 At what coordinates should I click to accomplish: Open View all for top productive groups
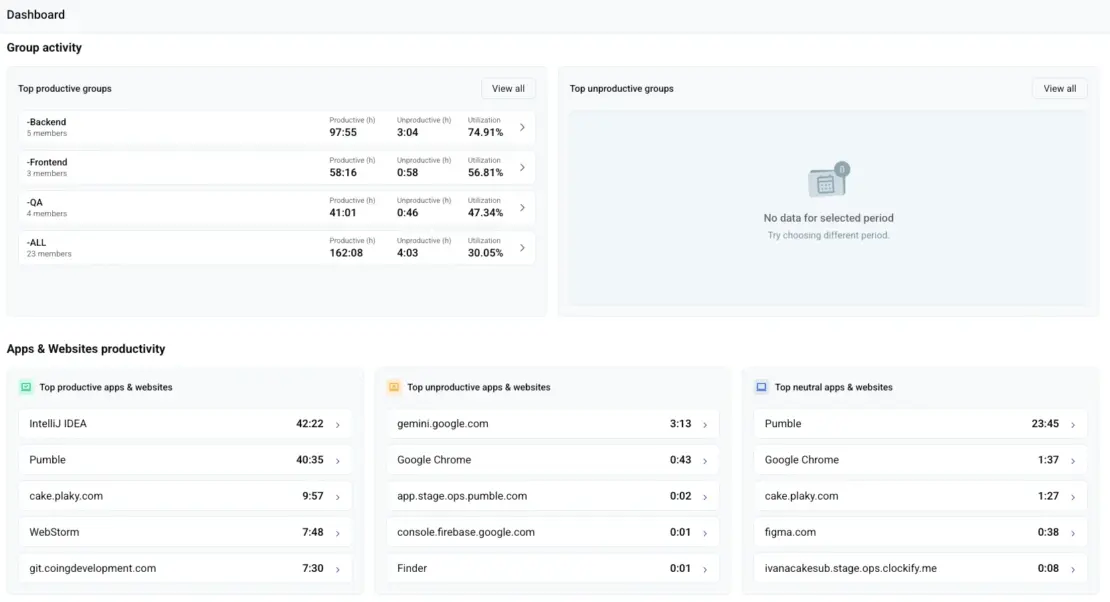pos(508,89)
